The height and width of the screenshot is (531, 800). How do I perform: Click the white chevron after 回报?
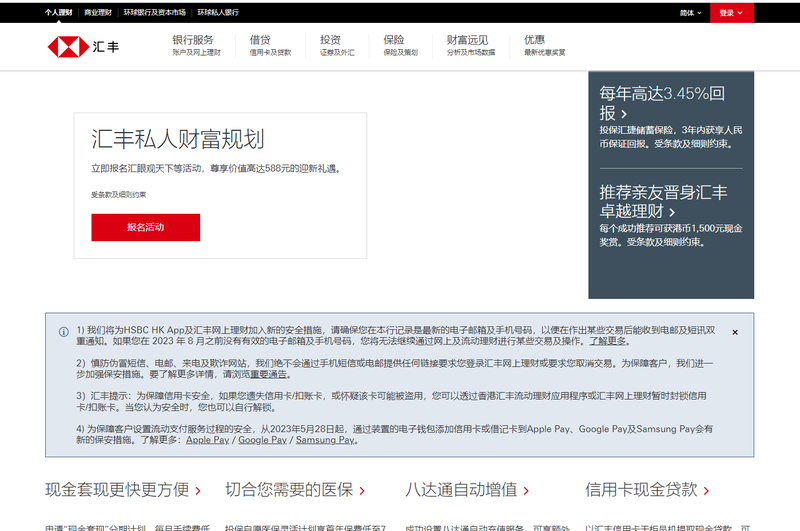point(623,114)
